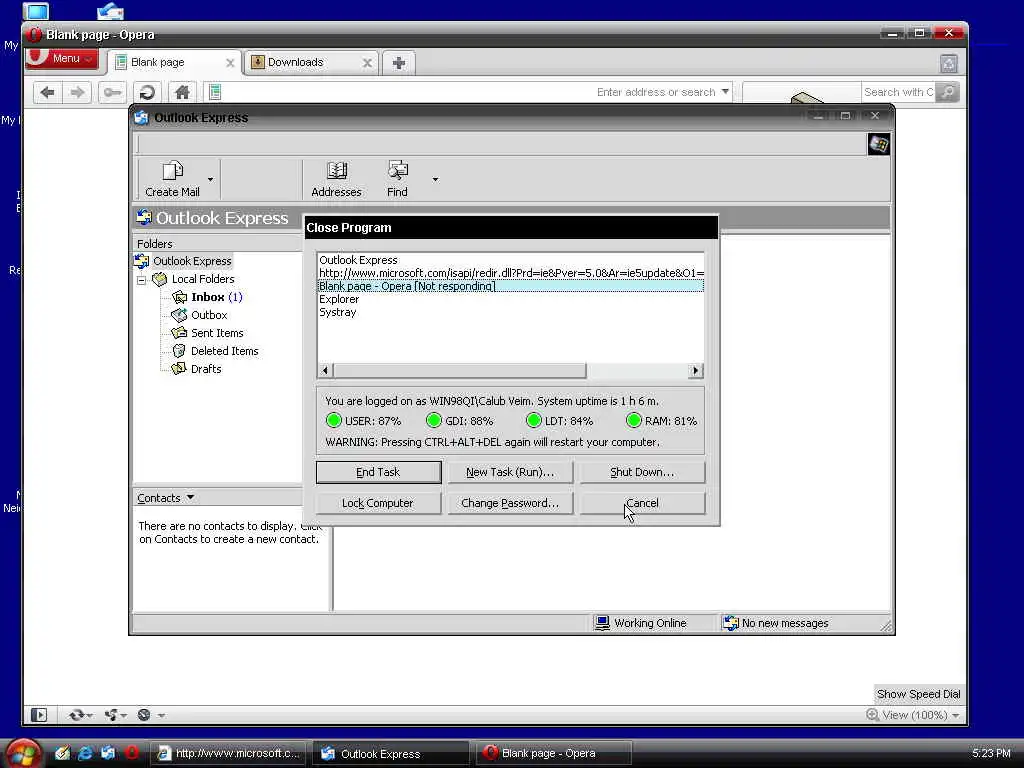1024x768 pixels.
Task: Open the Sent Items folder
Action: point(217,333)
